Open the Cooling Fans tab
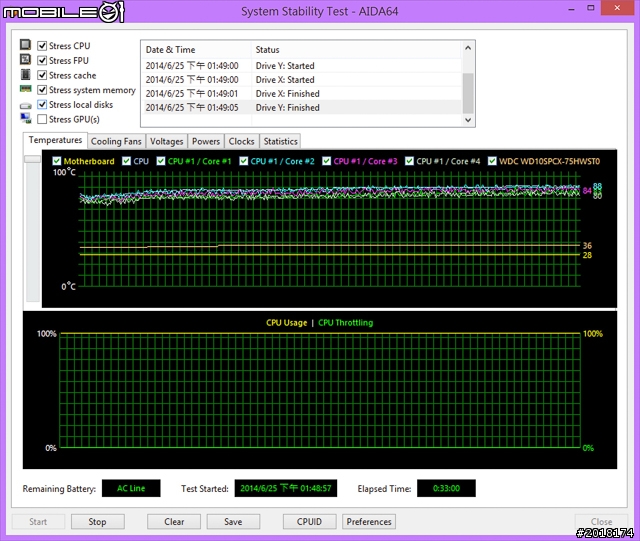Viewport: 640px width, 541px height. (116, 141)
